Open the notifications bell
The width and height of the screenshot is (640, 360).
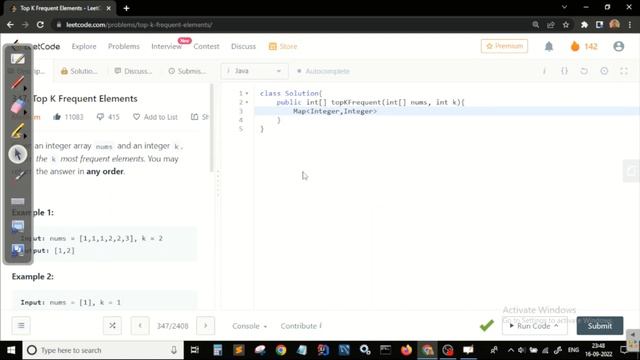[549, 47]
